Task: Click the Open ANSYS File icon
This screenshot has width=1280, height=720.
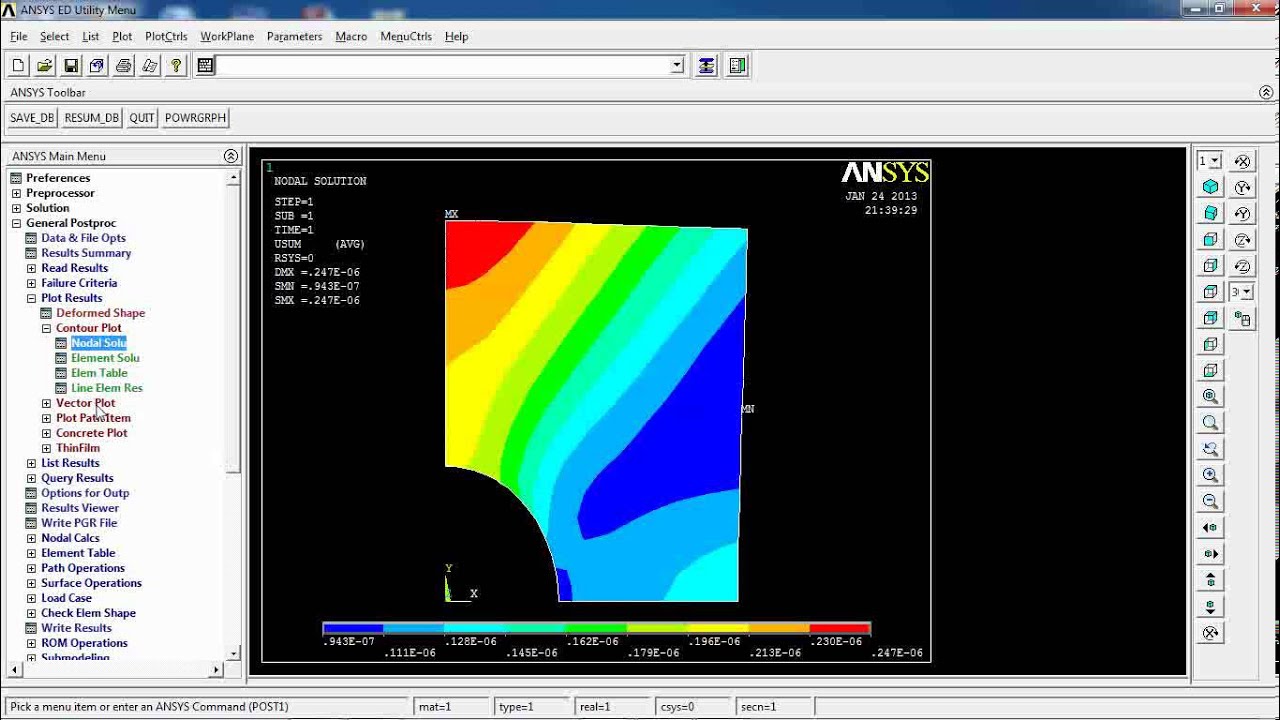Action: coord(44,66)
